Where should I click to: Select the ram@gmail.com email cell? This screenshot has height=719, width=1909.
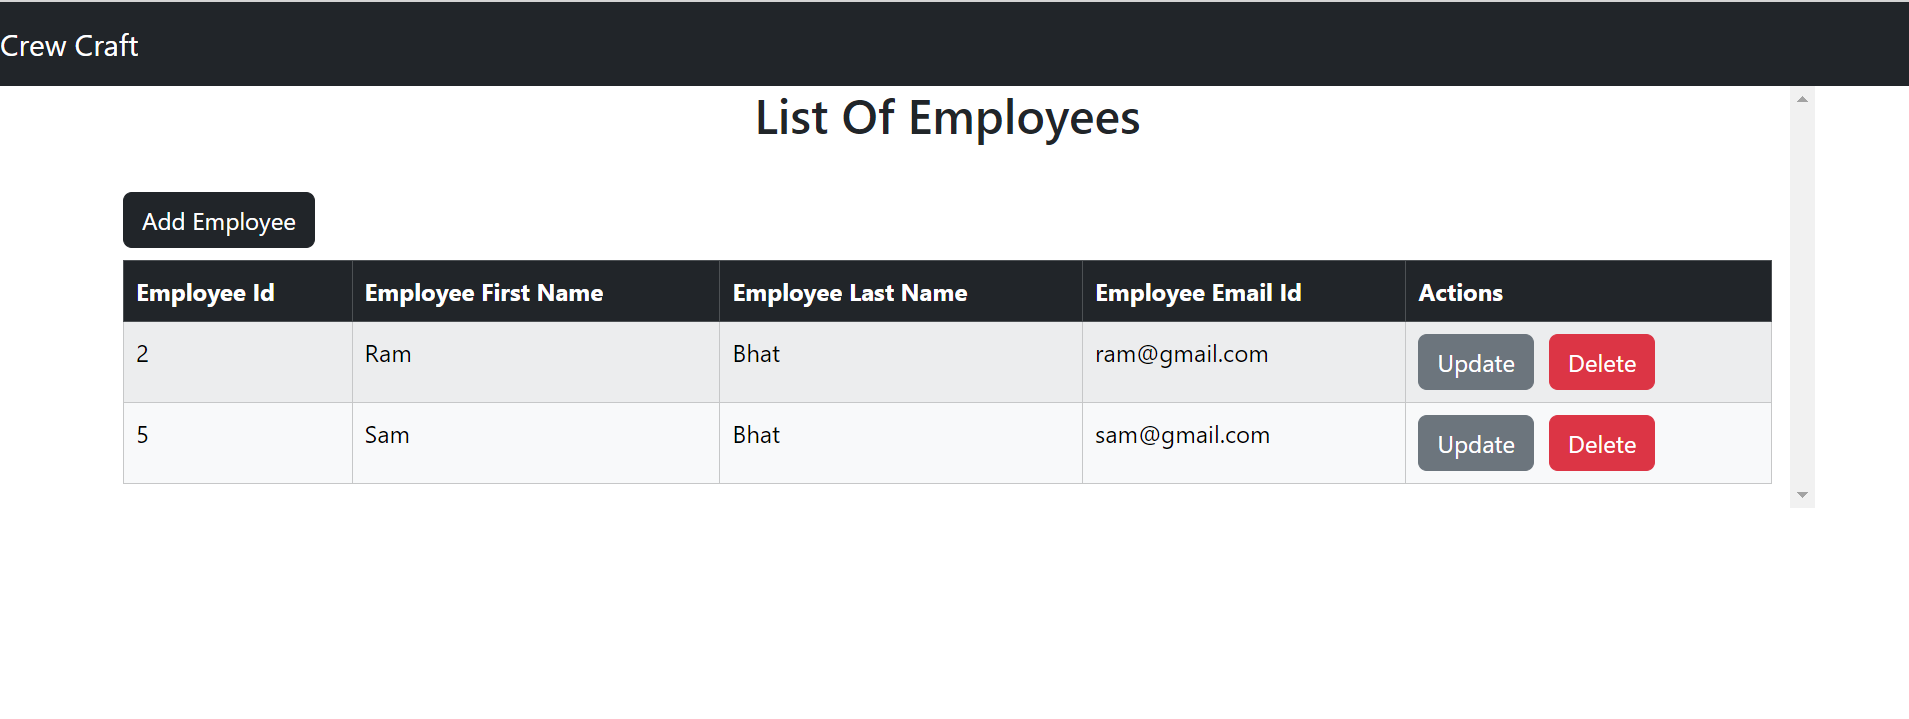(1181, 355)
